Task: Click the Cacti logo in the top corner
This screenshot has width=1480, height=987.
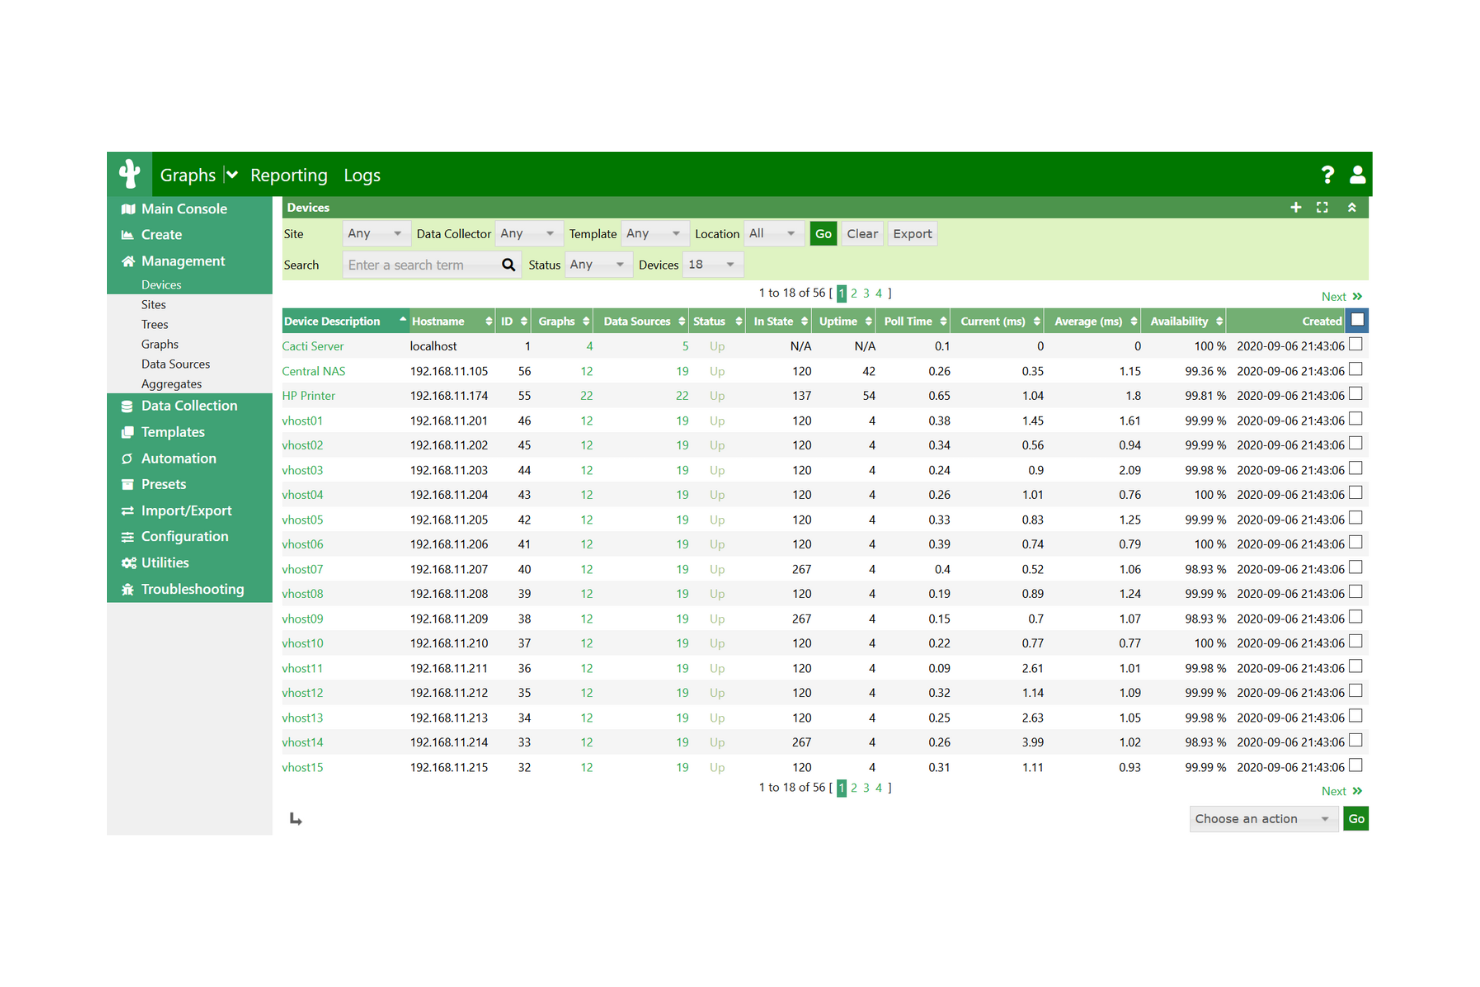Action: (x=129, y=173)
